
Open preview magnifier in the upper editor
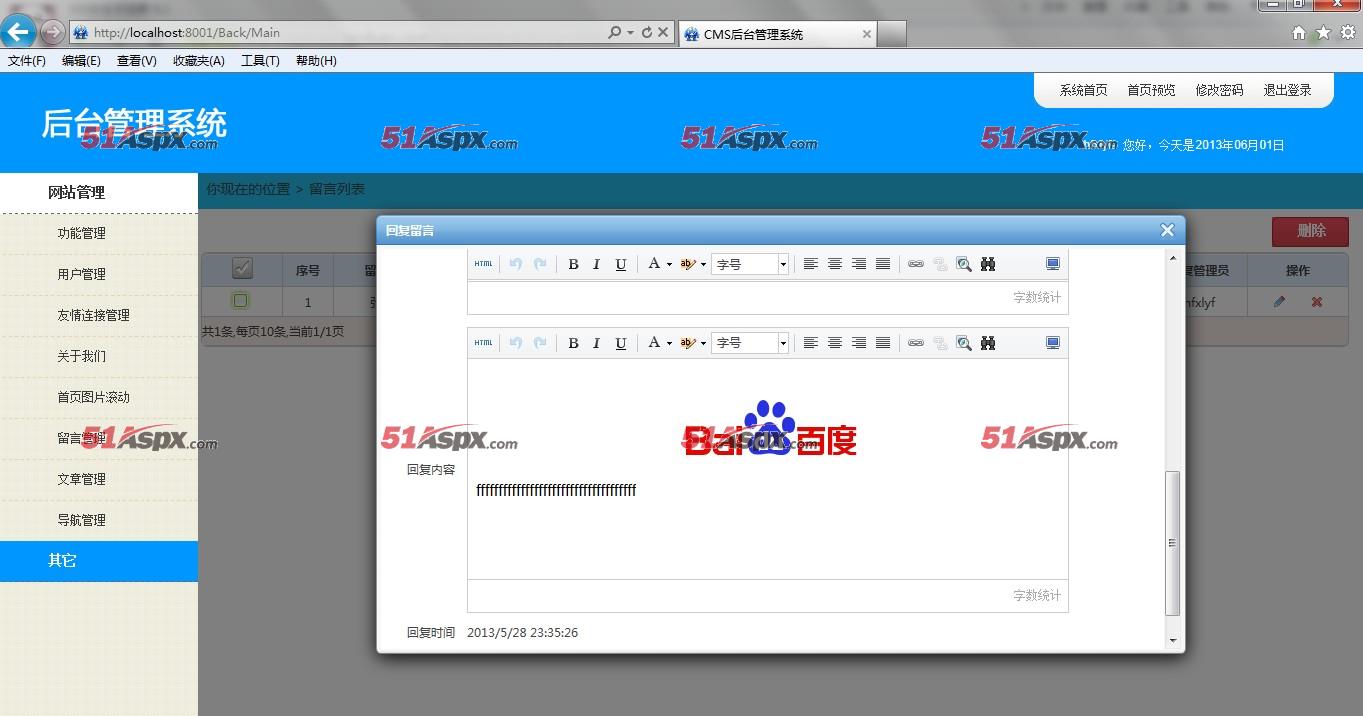(x=964, y=264)
